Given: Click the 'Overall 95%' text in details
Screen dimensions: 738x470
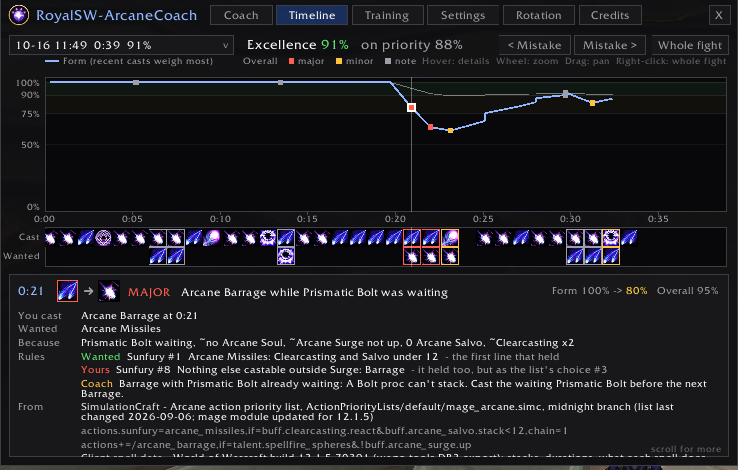Looking at the screenshot, I should tap(688, 291).
